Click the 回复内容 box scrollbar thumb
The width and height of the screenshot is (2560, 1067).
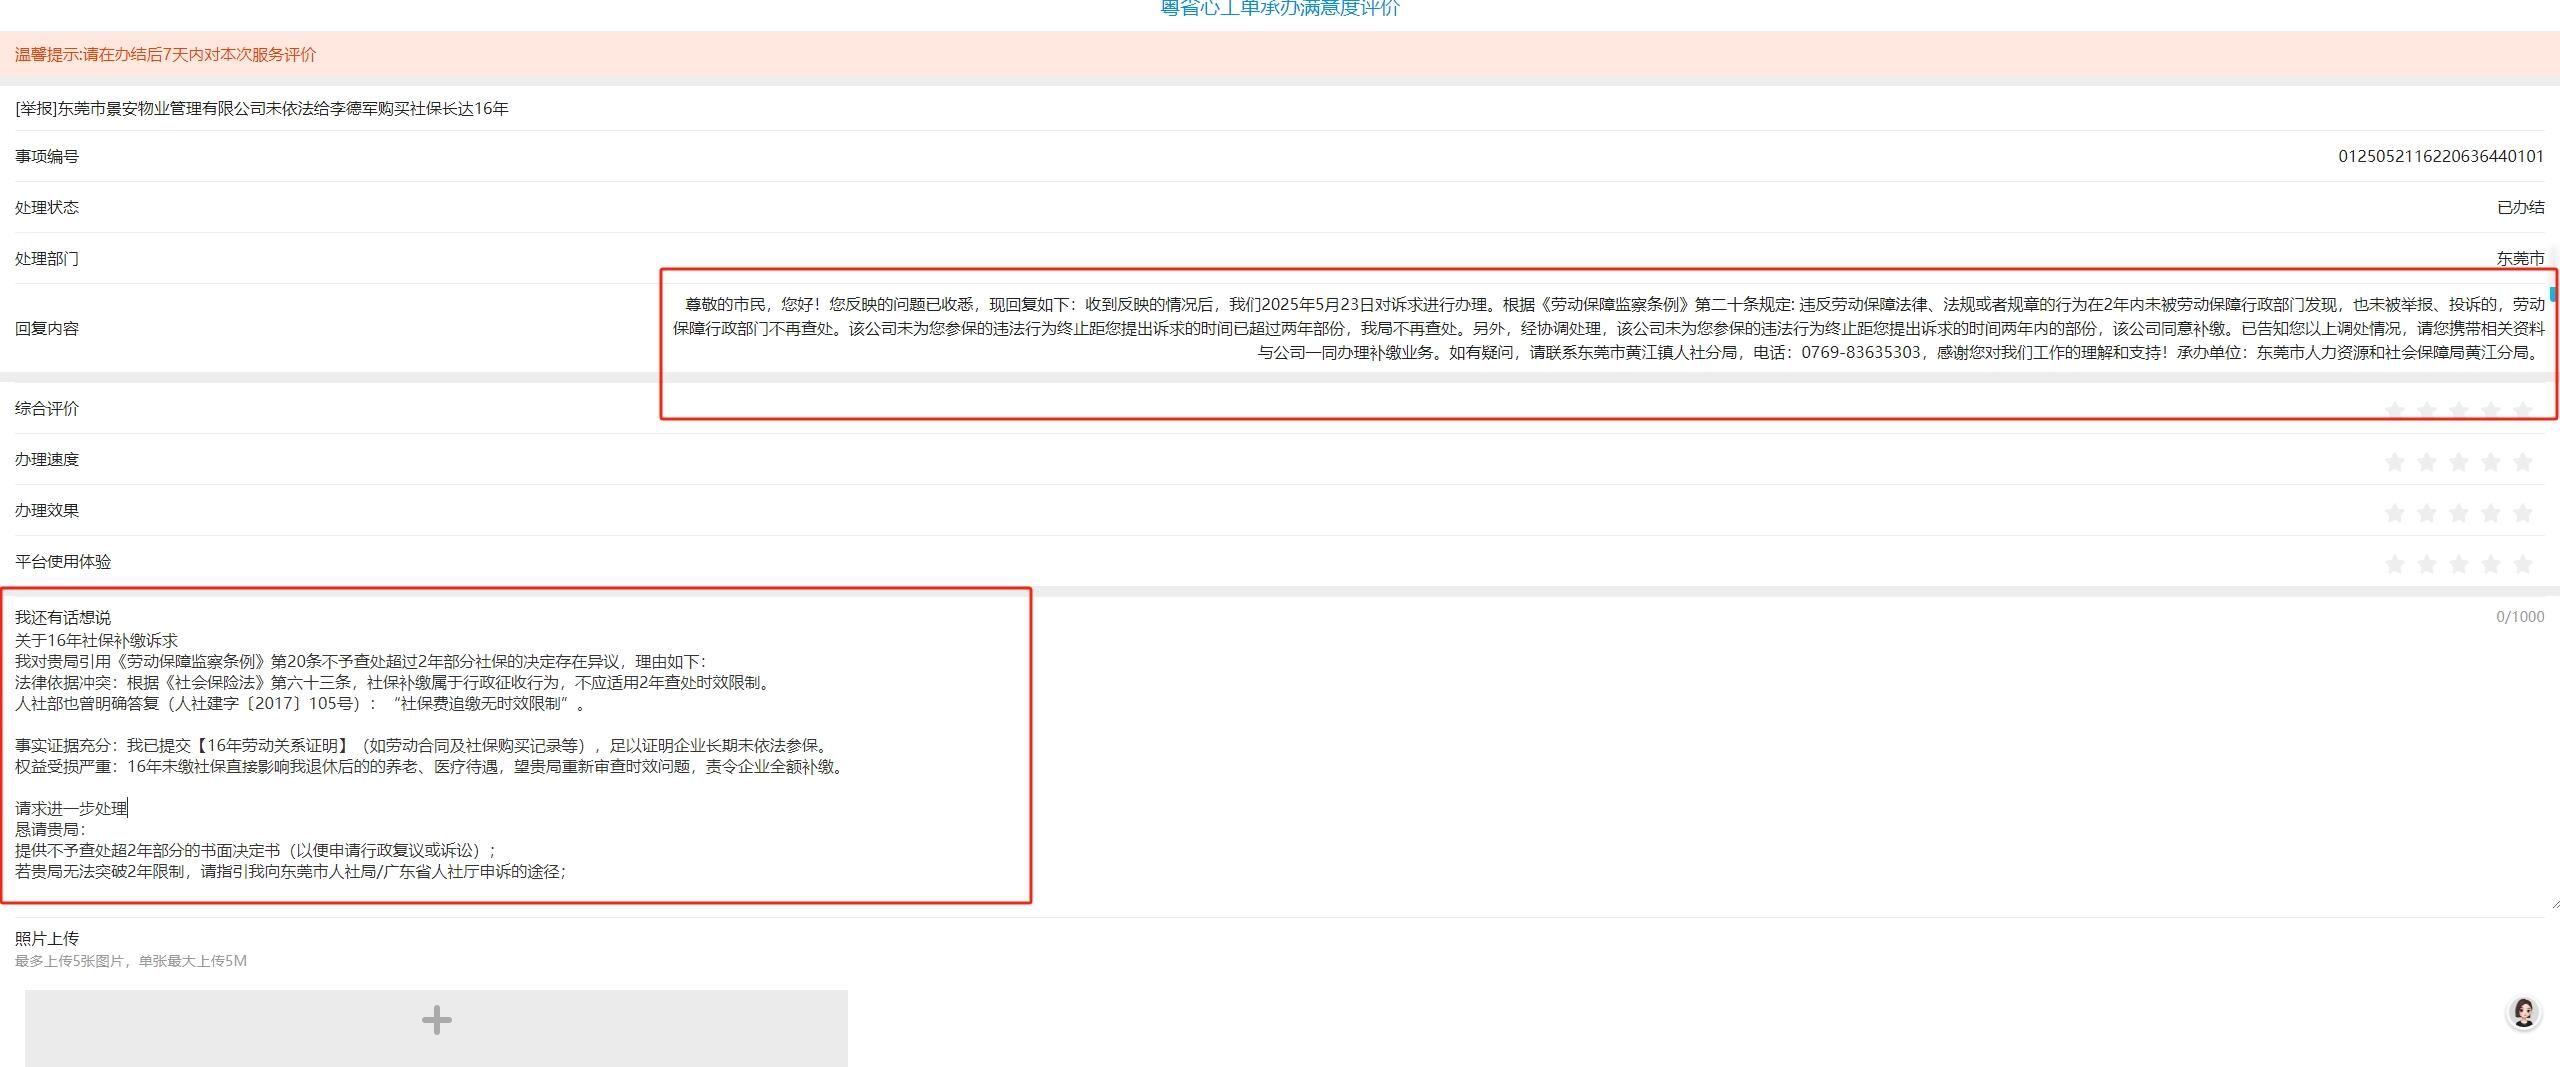pyautogui.click(x=2552, y=294)
